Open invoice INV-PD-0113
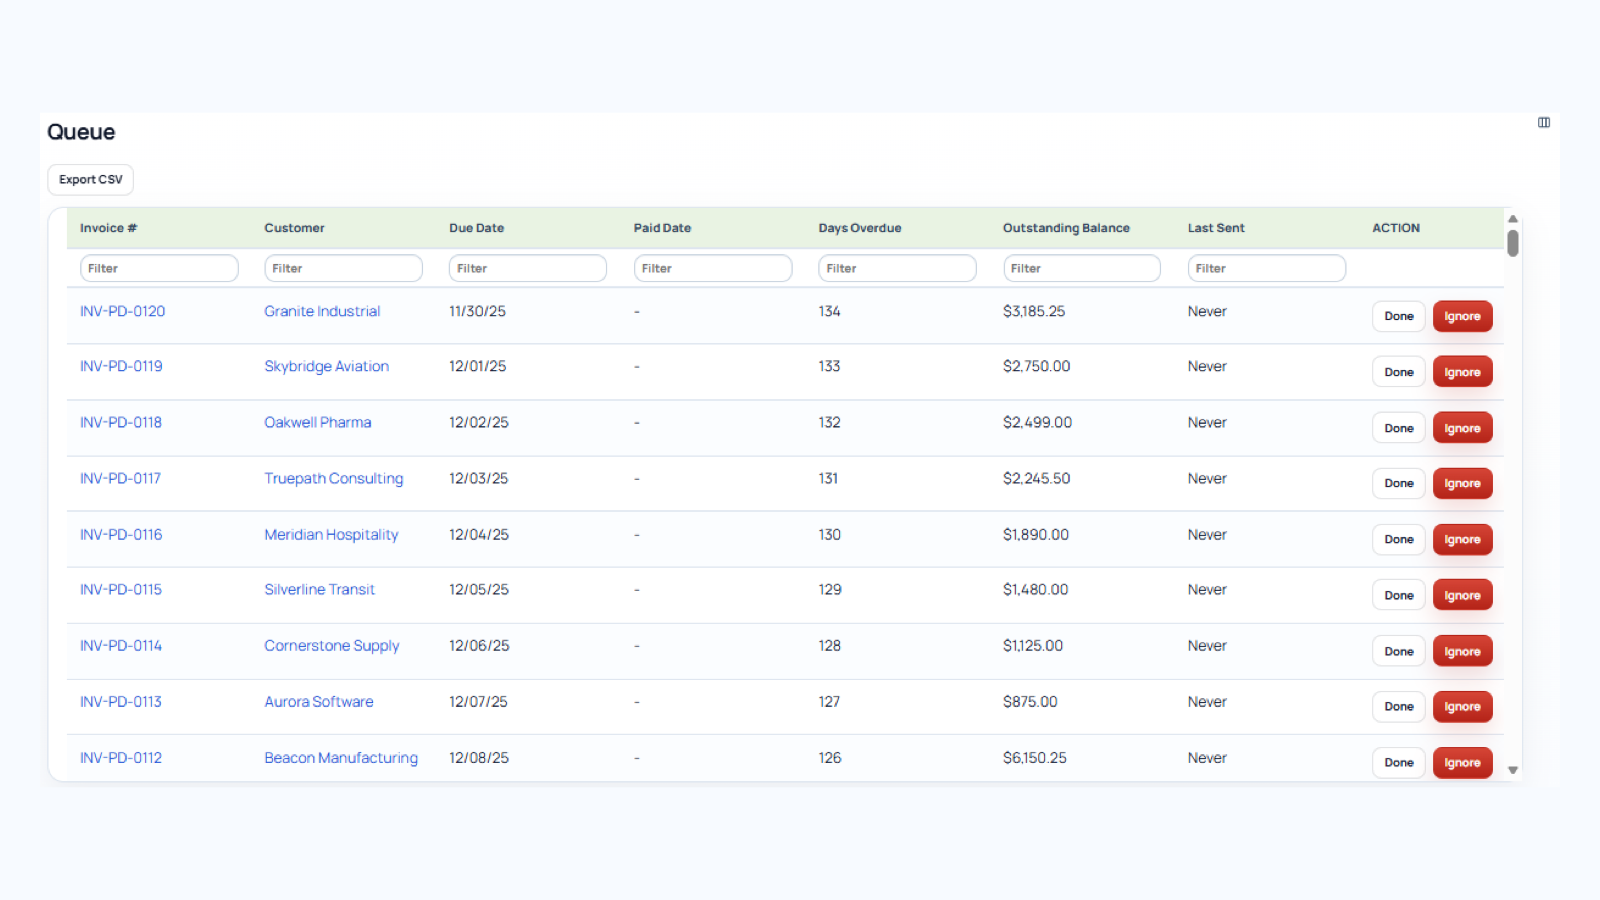Screen dimensions: 1600x900 tap(121, 701)
